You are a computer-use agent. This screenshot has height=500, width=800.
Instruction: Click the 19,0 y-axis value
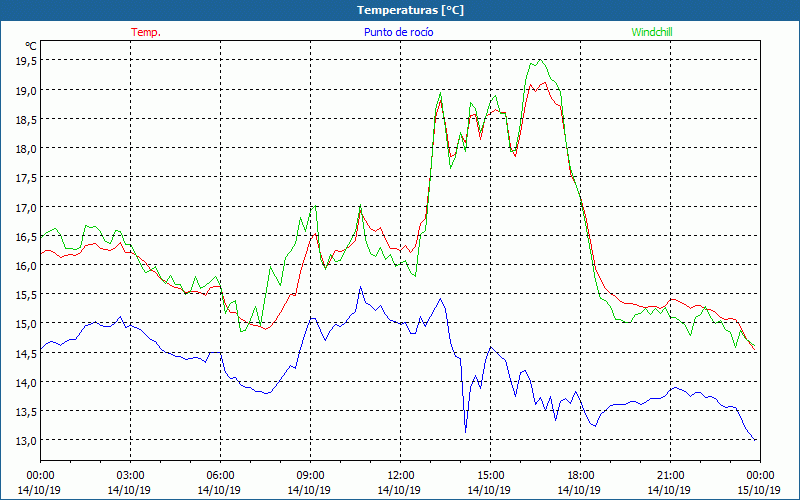[x=26, y=90]
